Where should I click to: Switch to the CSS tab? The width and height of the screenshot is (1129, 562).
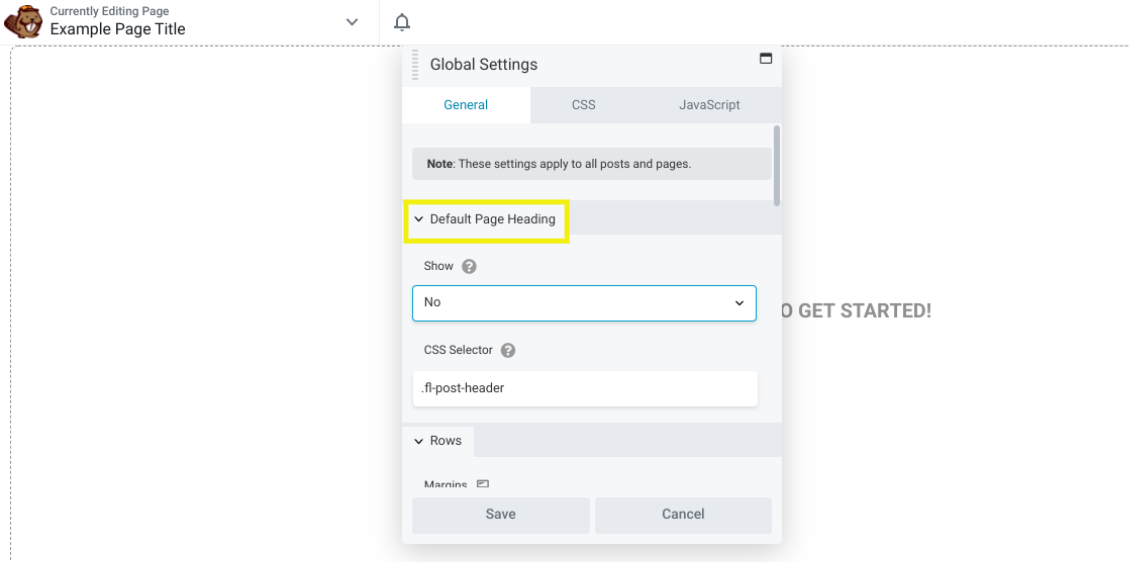[x=584, y=105]
